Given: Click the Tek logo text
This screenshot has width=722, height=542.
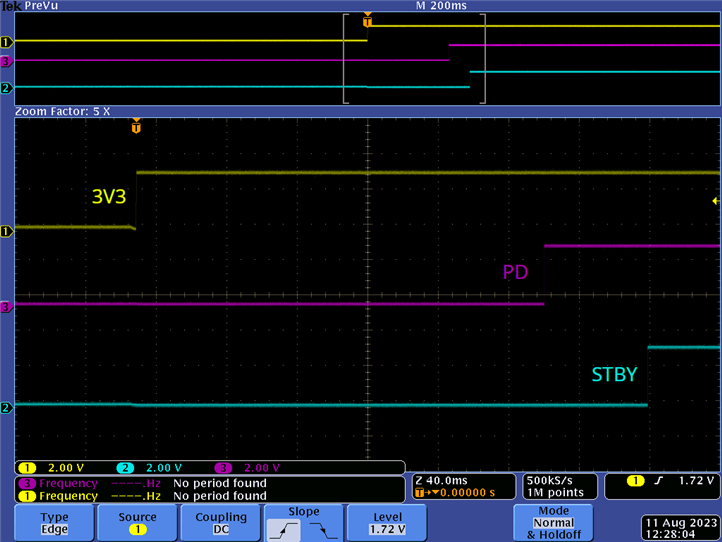Looking at the screenshot, I should click(11, 6).
